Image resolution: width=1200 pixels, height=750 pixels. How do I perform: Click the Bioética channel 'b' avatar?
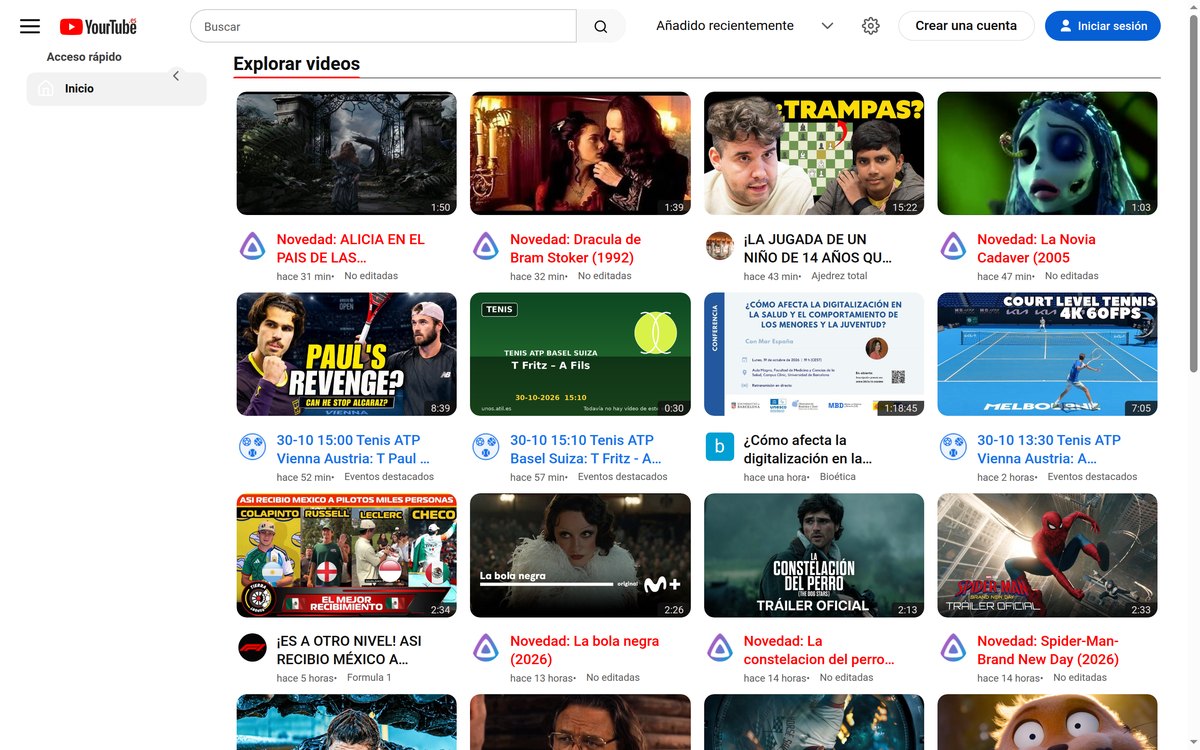720,447
